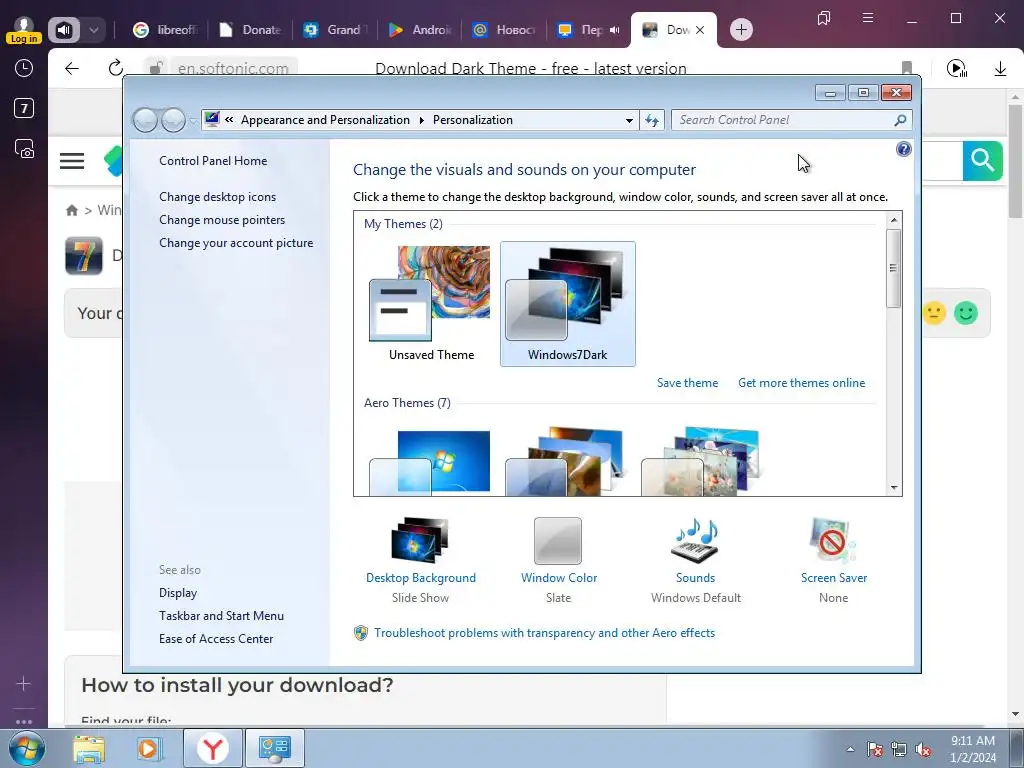
Task: Click the browser Log in avatar
Action: pos(24,30)
